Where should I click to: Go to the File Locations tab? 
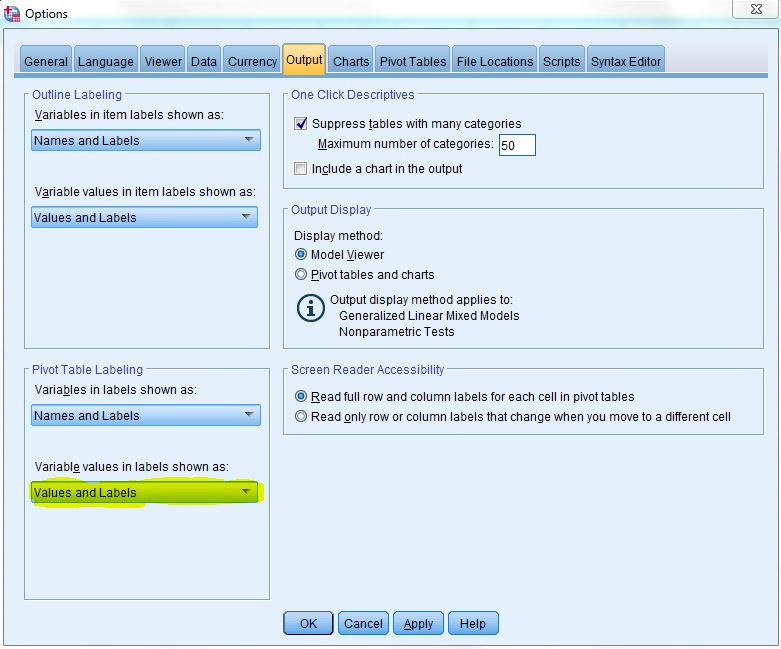tap(494, 61)
